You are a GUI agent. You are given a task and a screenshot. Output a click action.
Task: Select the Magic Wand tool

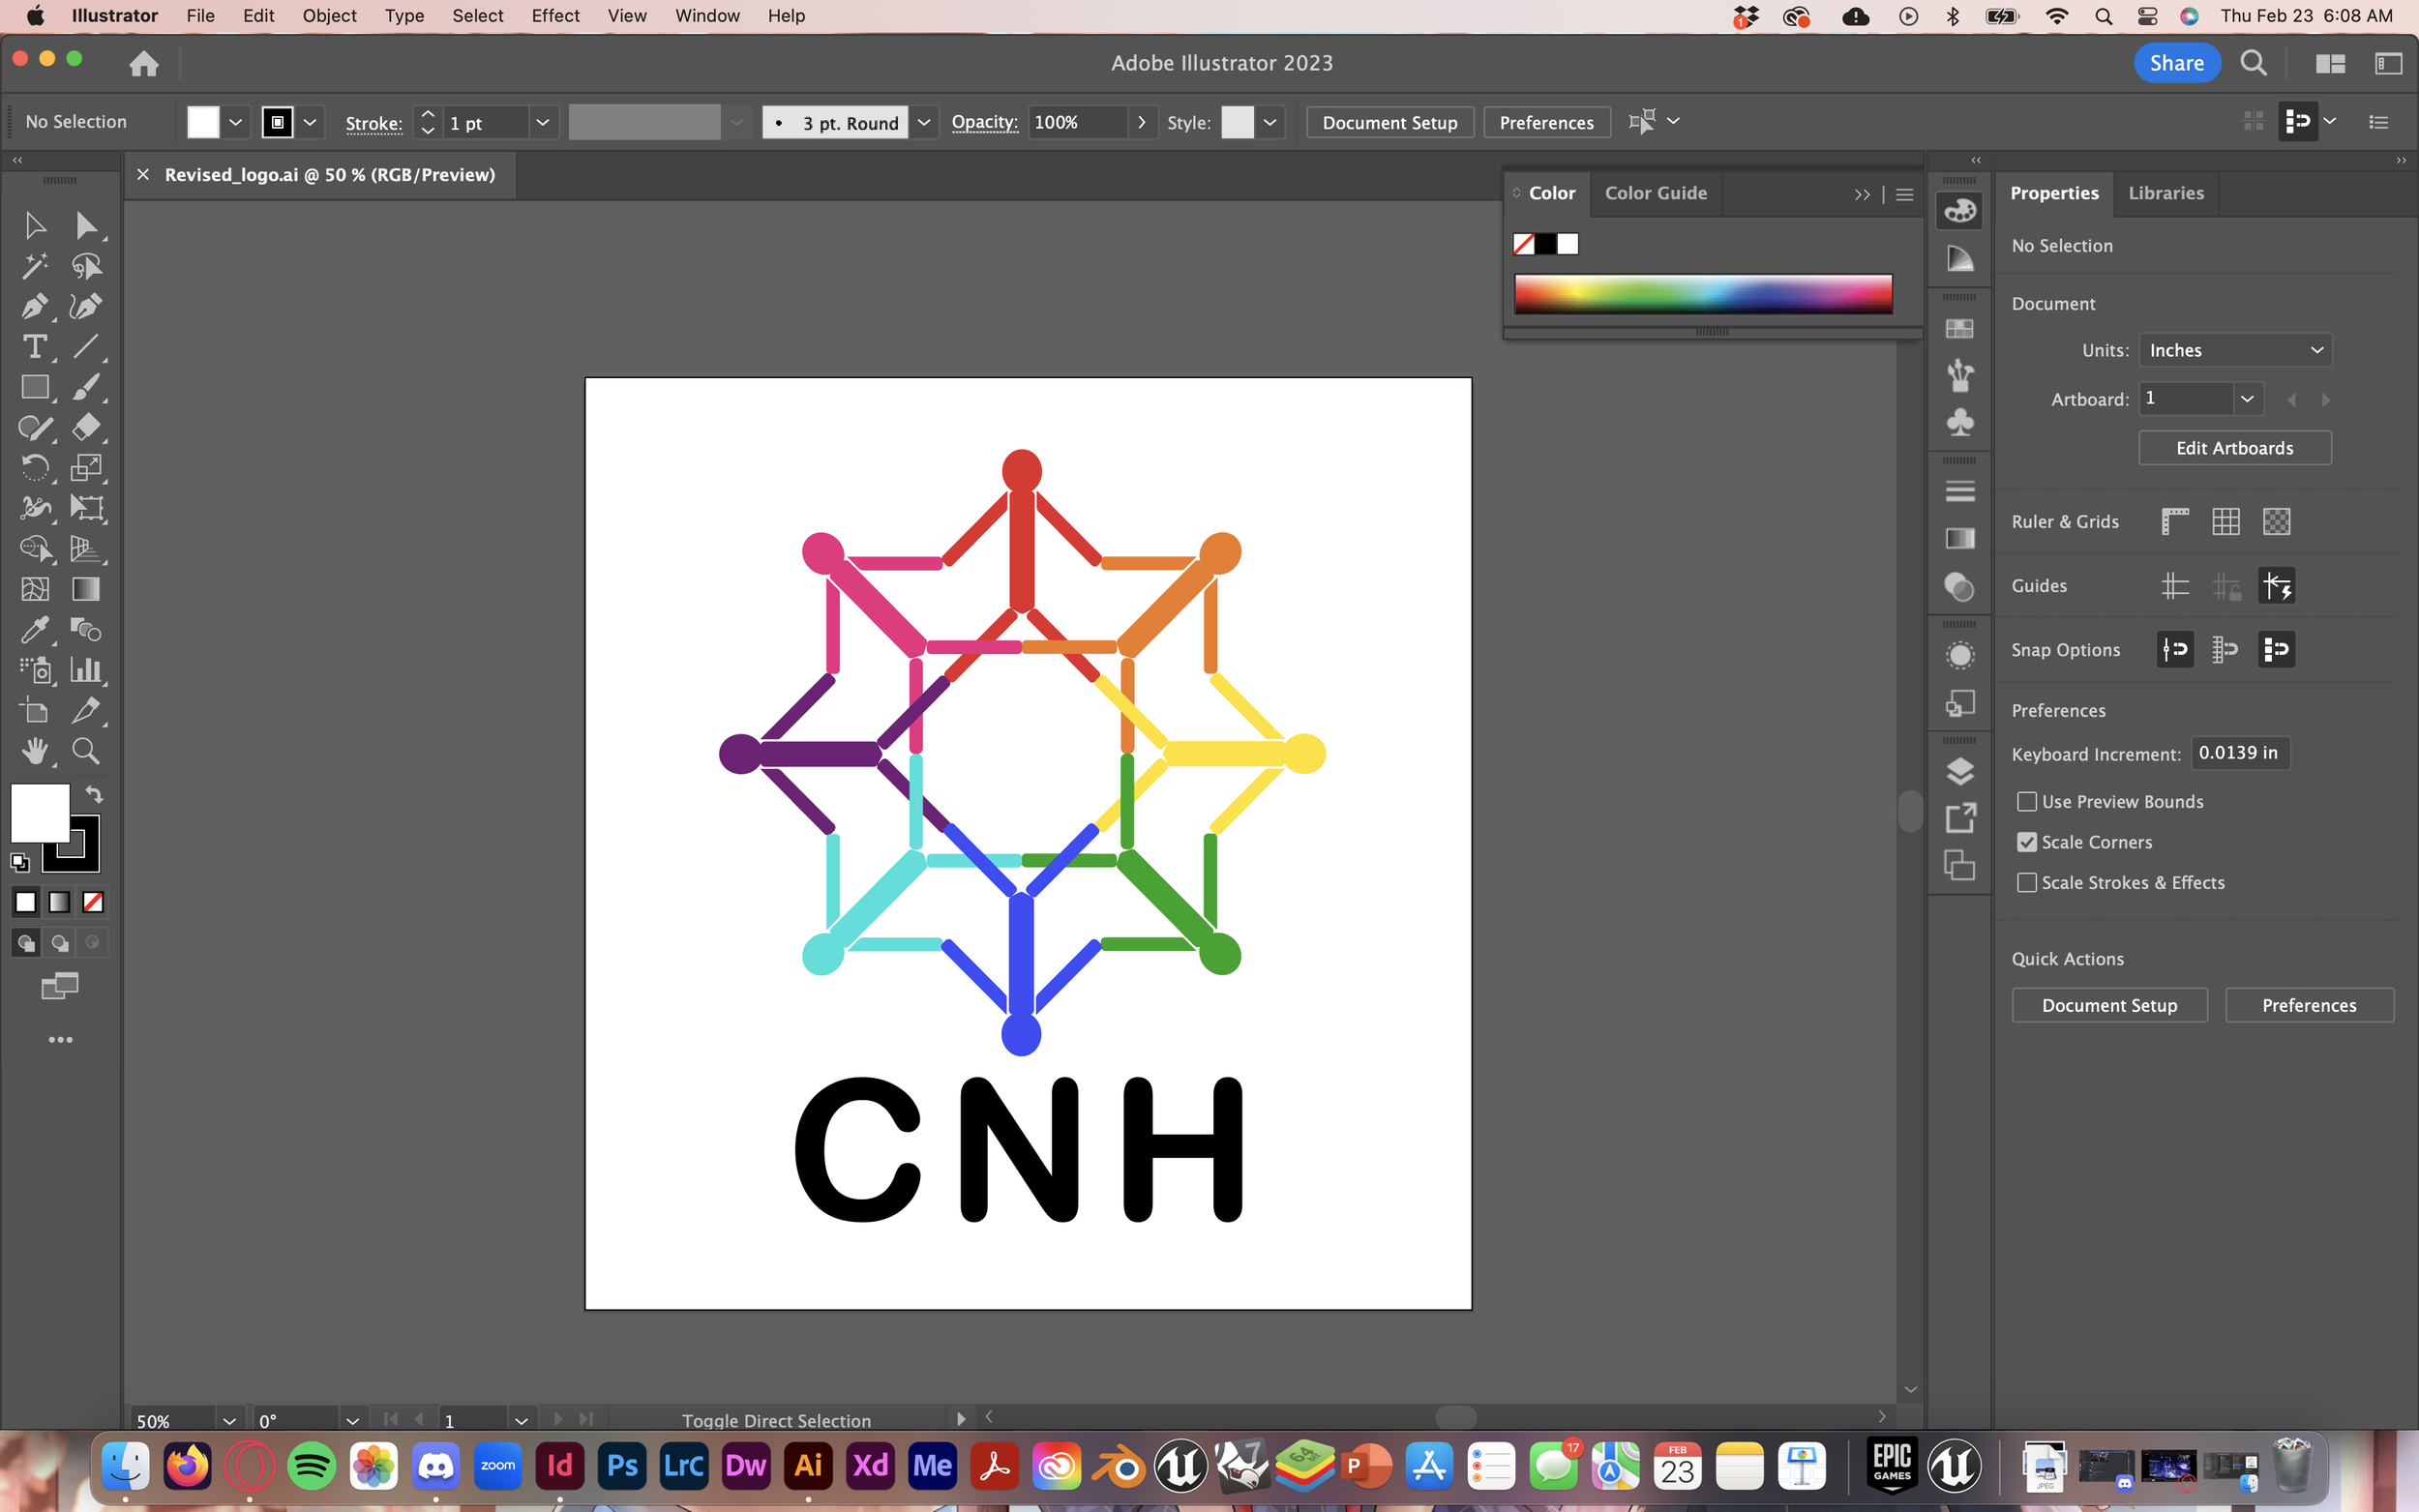coord(34,266)
